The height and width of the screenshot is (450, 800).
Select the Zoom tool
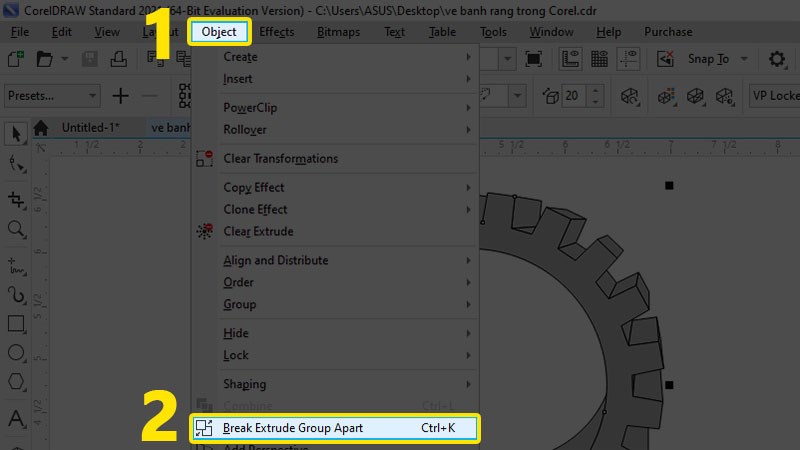coord(16,230)
